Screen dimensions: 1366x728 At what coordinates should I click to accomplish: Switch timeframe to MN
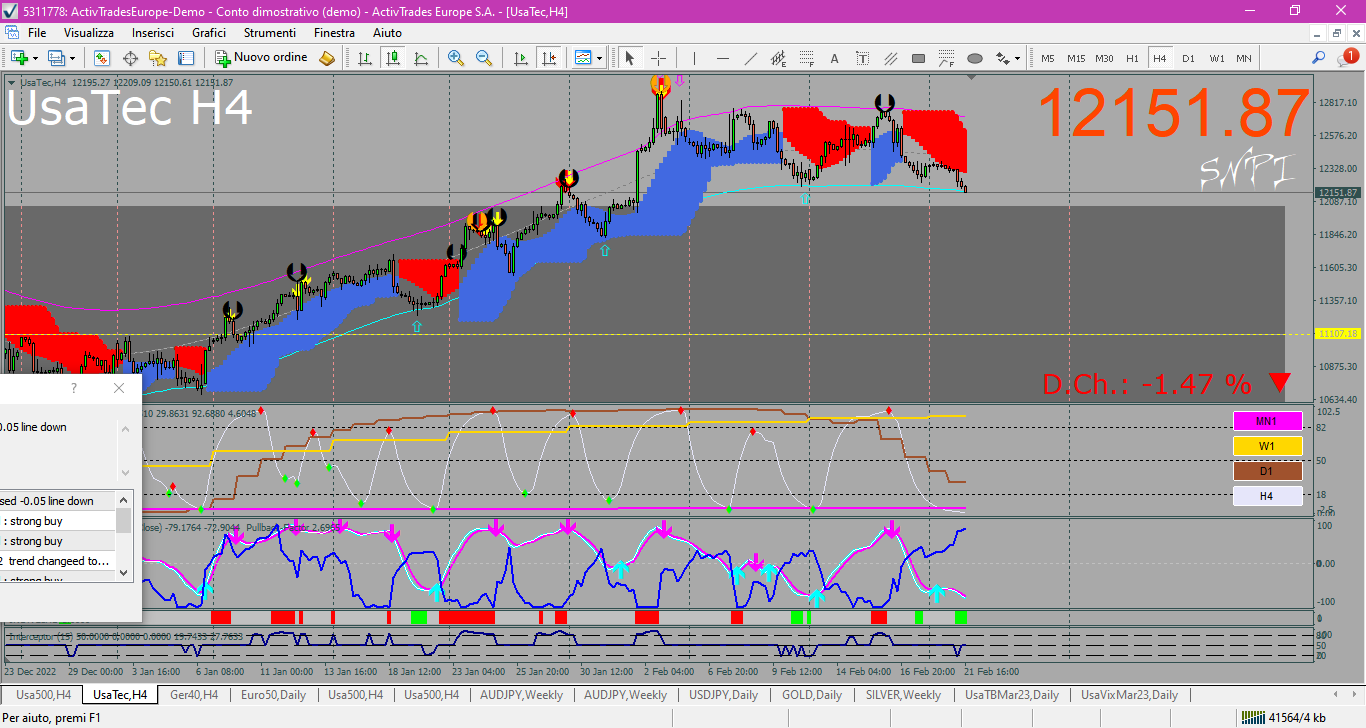point(1244,58)
